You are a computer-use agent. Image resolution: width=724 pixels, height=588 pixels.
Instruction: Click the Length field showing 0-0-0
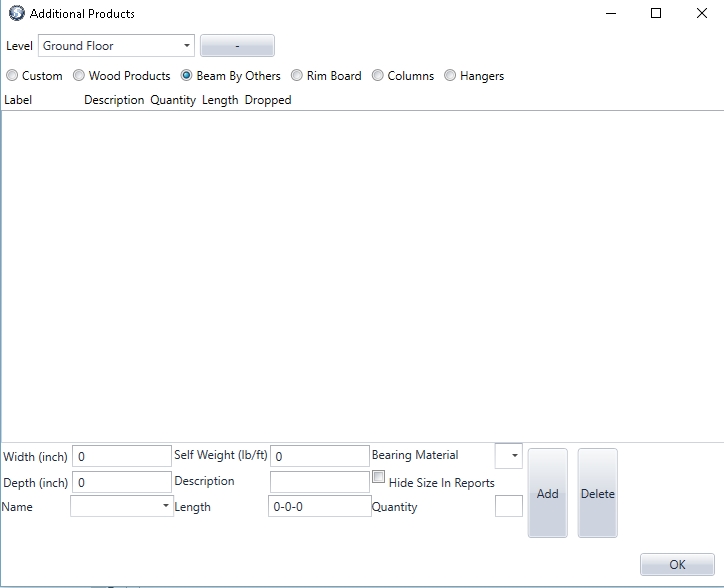pos(320,507)
